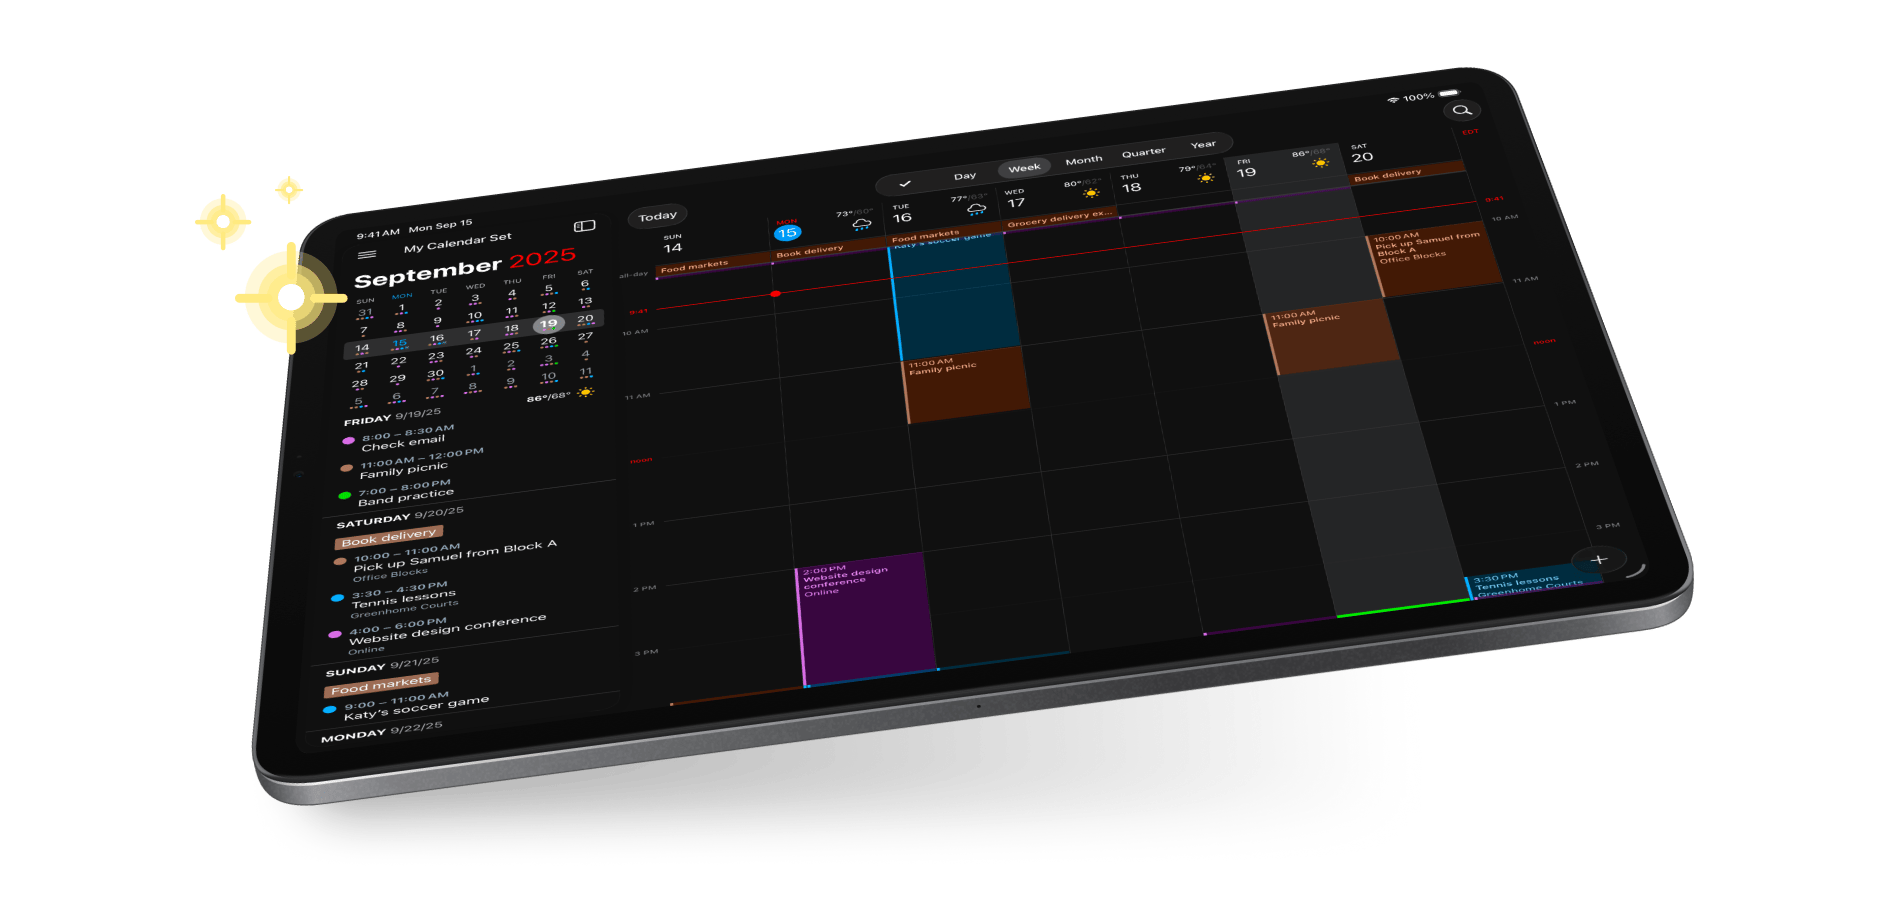Viewport: 1881px width, 920px height.
Task: Tap the plus button to add event
Action: coord(1598,560)
